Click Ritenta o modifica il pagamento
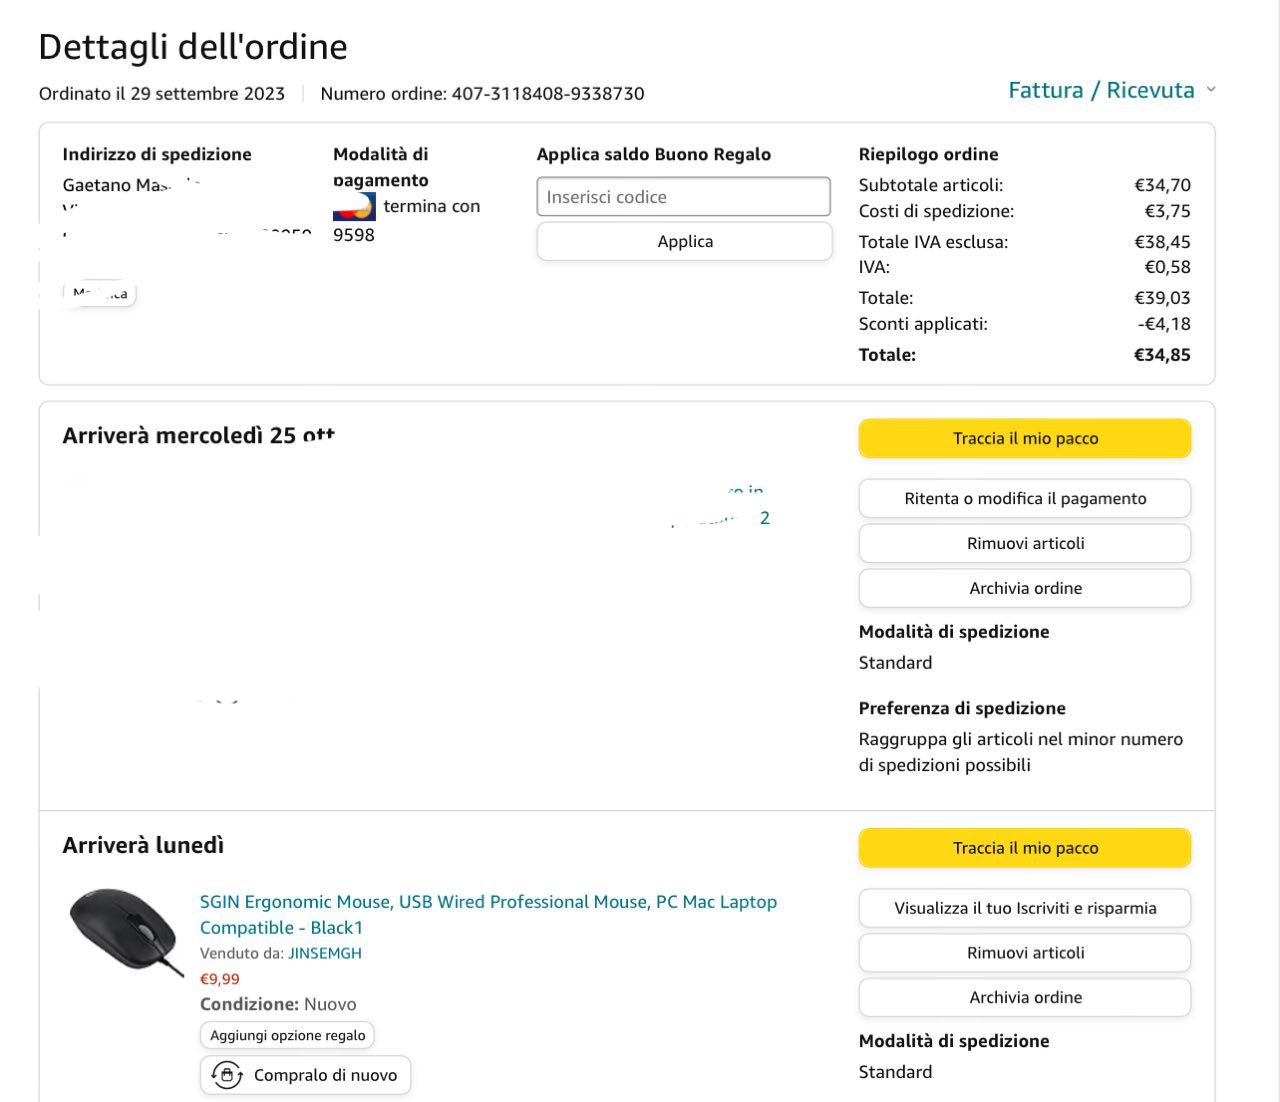Screen dimensions: 1280x1102 1024,498
